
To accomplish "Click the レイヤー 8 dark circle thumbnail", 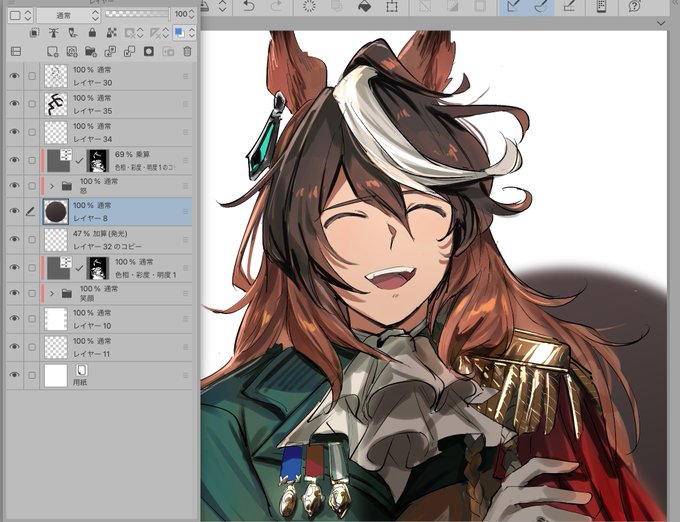I will click(56, 212).
